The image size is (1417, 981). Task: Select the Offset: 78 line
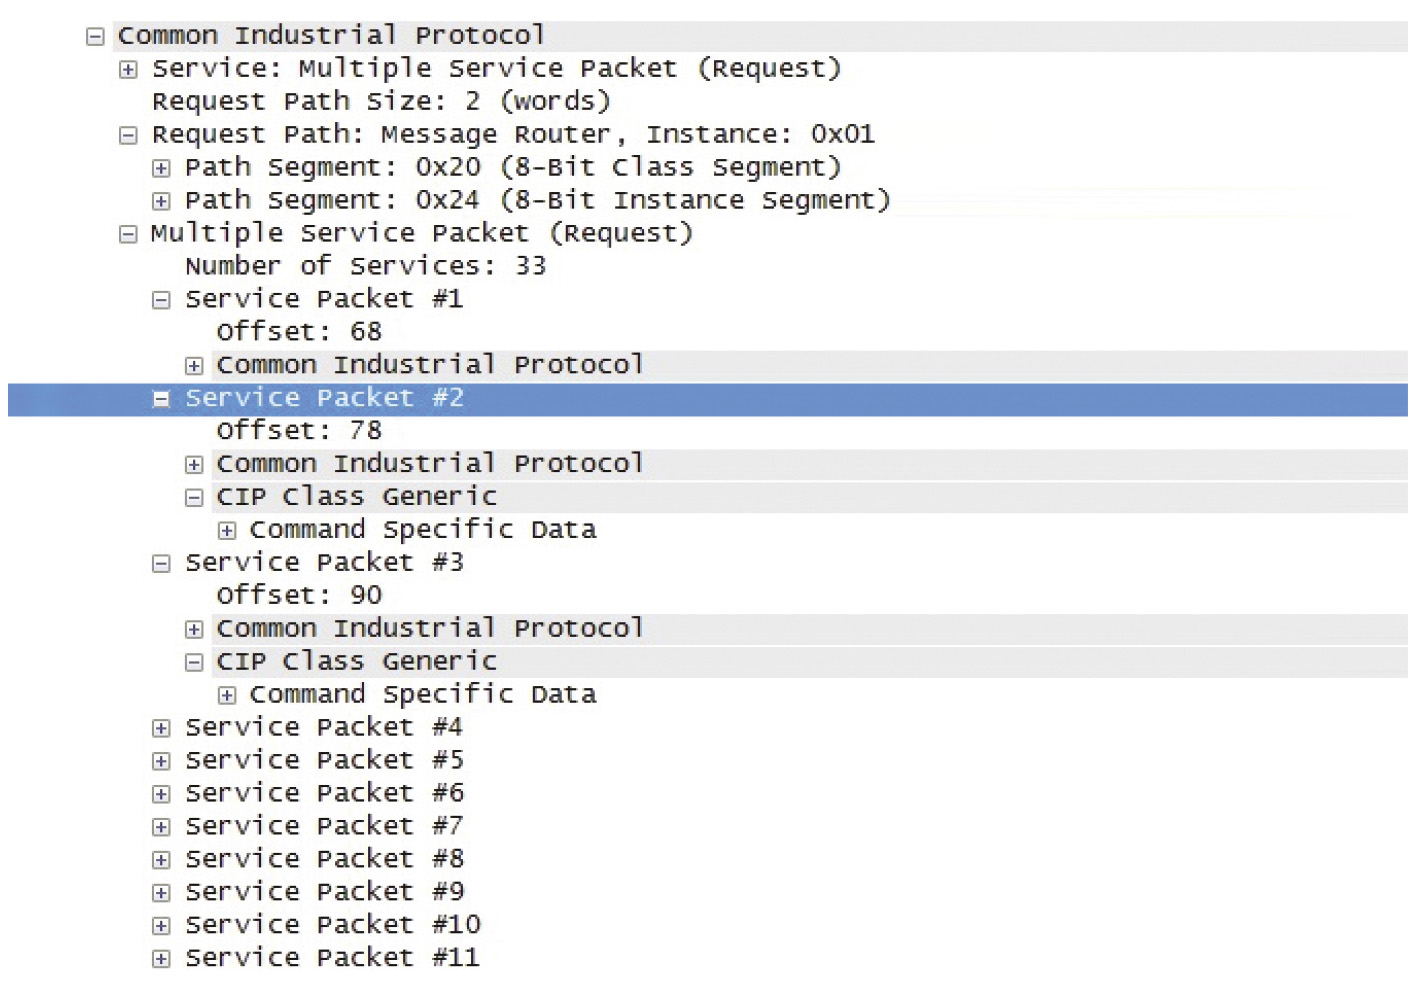click(299, 431)
